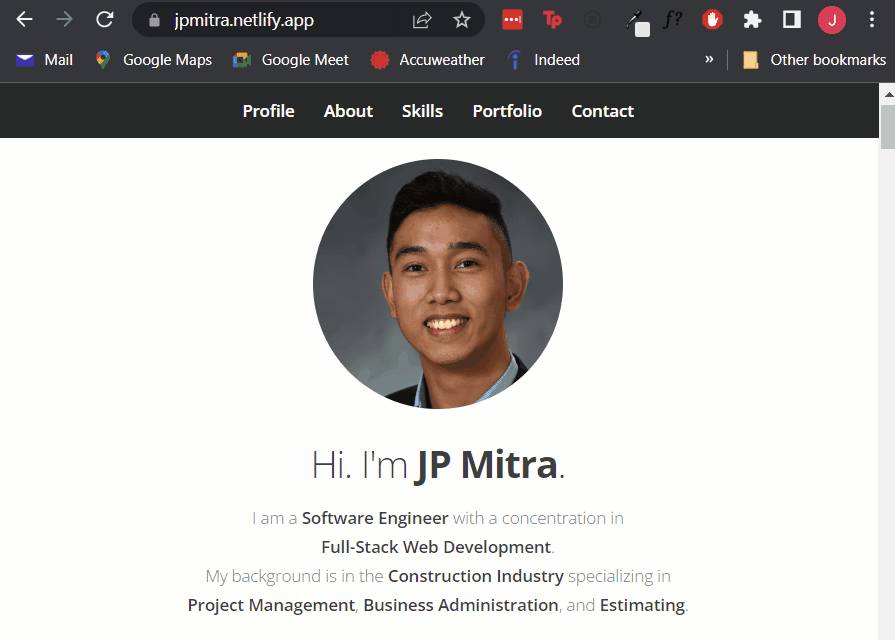
Task: Open the J profile avatar menu
Action: [832, 20]
